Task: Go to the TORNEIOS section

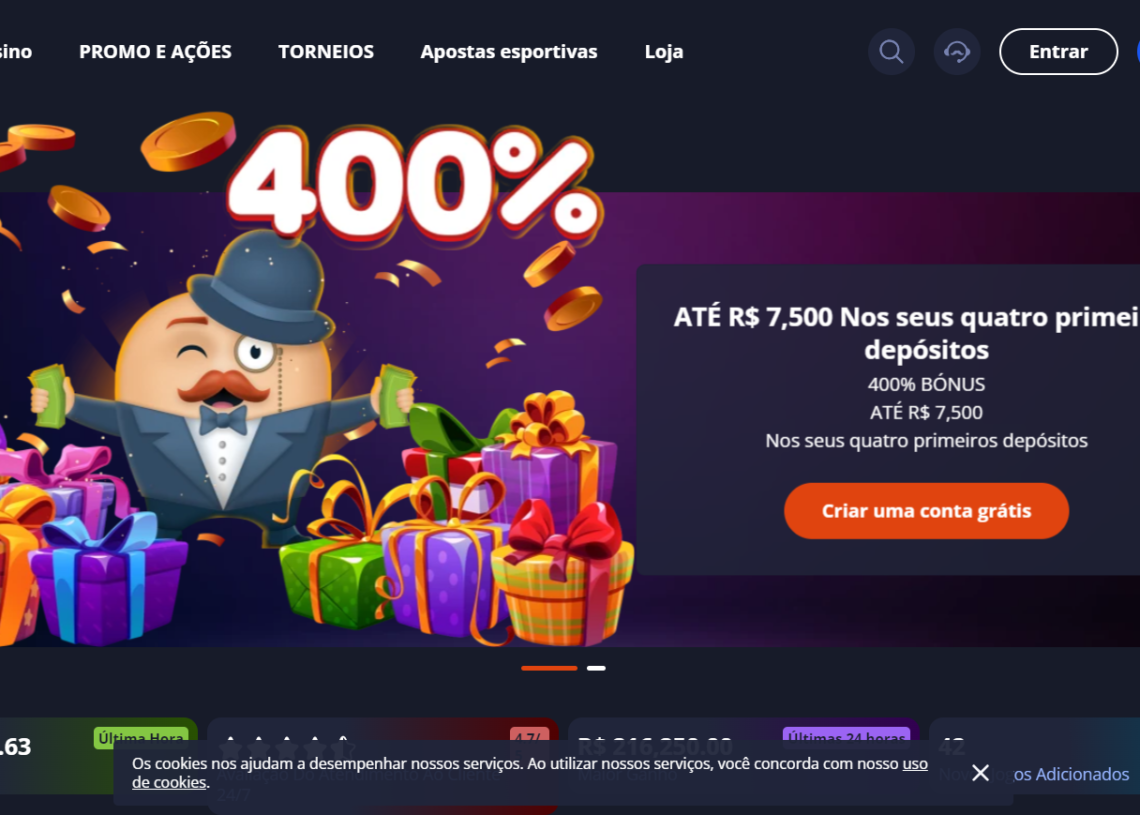Action: coord(326,52)
